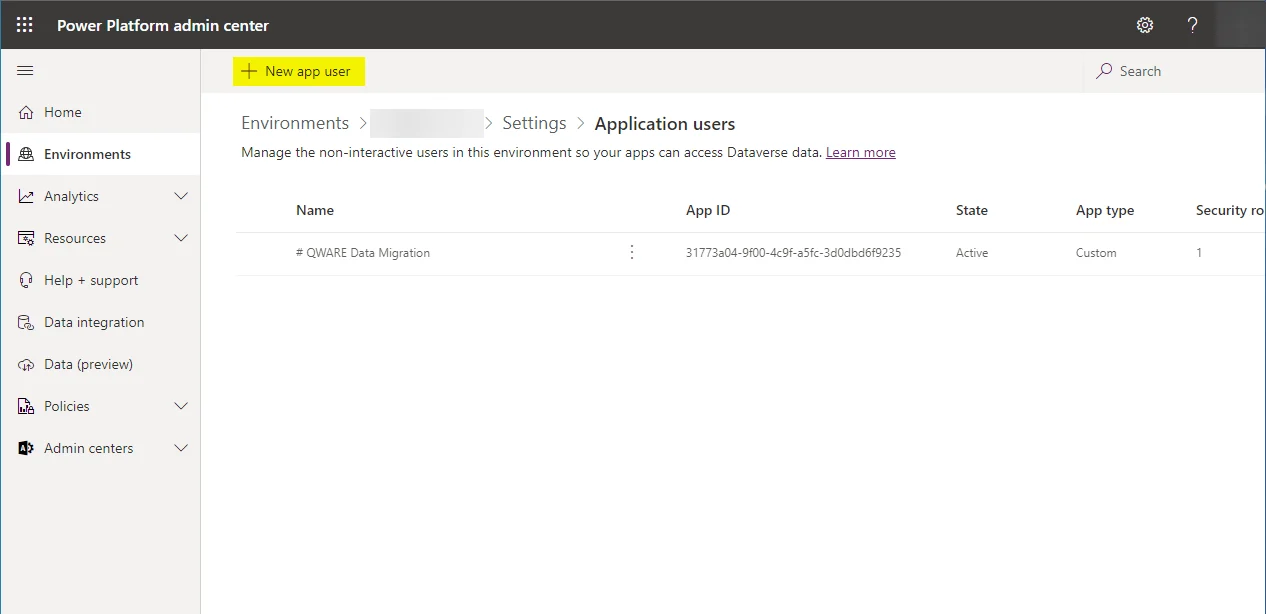Viewport: 1266px width, 614px height.
Task: Click the Policies sidebar icon
Action: tap(27, 406)
